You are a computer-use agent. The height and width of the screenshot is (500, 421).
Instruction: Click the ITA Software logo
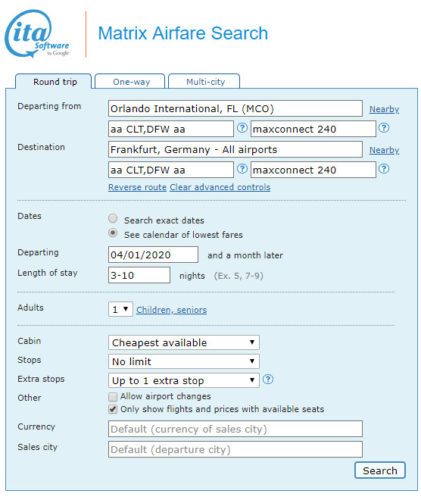37,33
